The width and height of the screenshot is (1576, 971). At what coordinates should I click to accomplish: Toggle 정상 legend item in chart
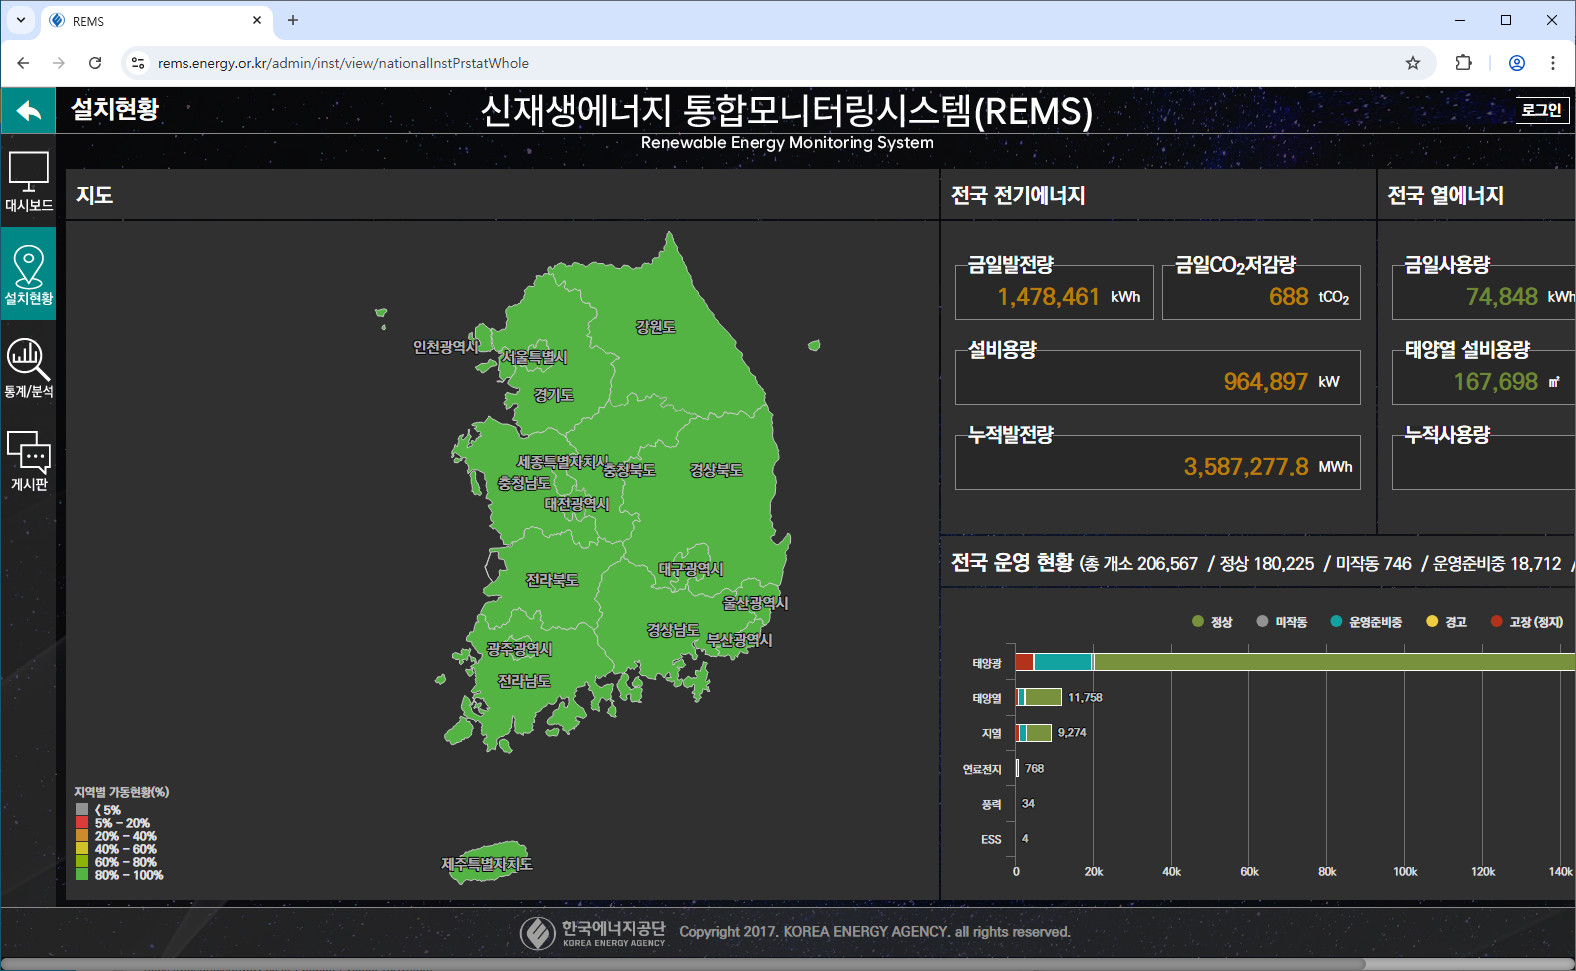point(1212,622)
